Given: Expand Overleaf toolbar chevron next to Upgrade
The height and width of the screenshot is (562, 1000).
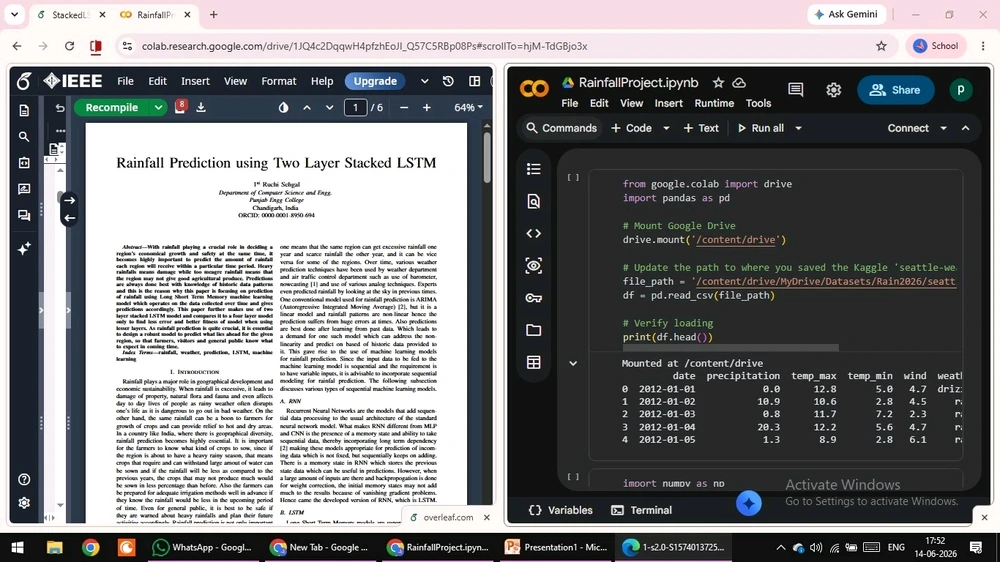Looking at the screenshot, I should (424, 81).
